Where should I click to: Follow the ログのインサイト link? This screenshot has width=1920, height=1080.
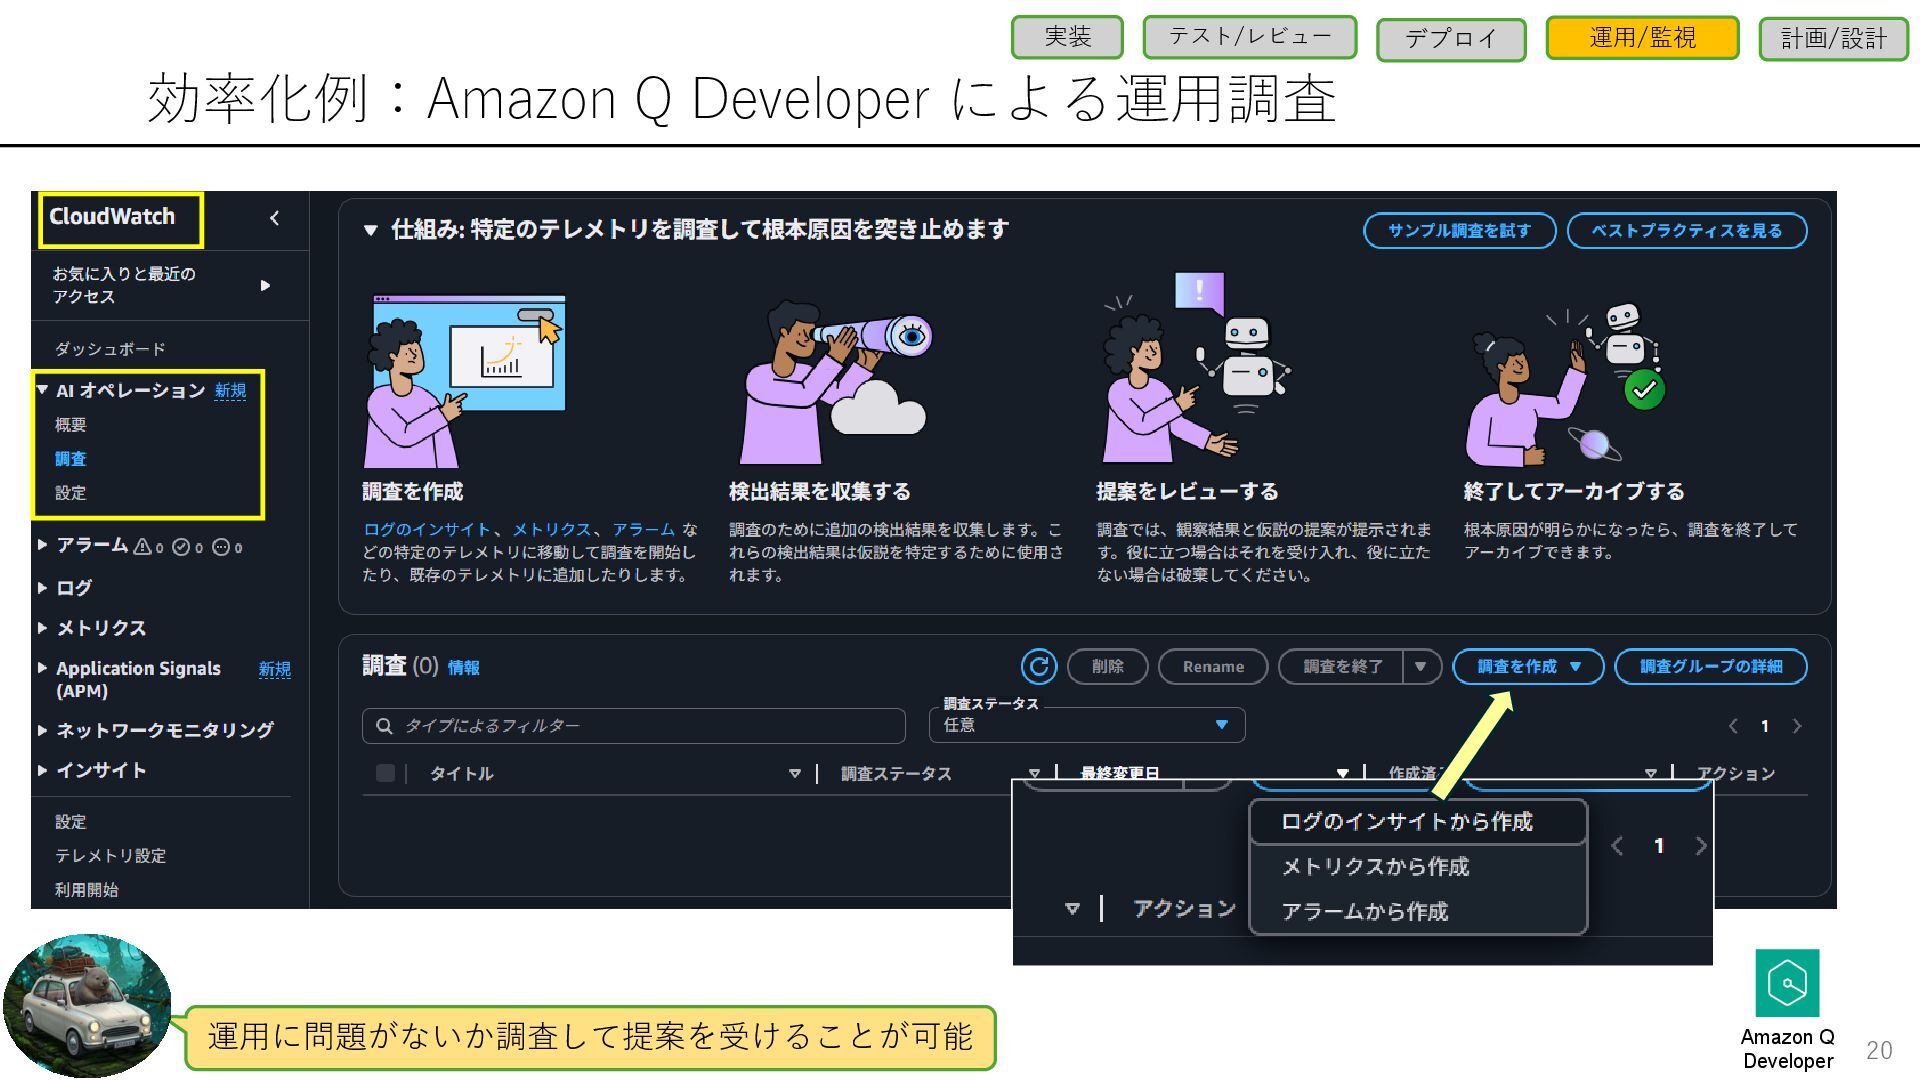pyautogui.click(x=427, y=530)
